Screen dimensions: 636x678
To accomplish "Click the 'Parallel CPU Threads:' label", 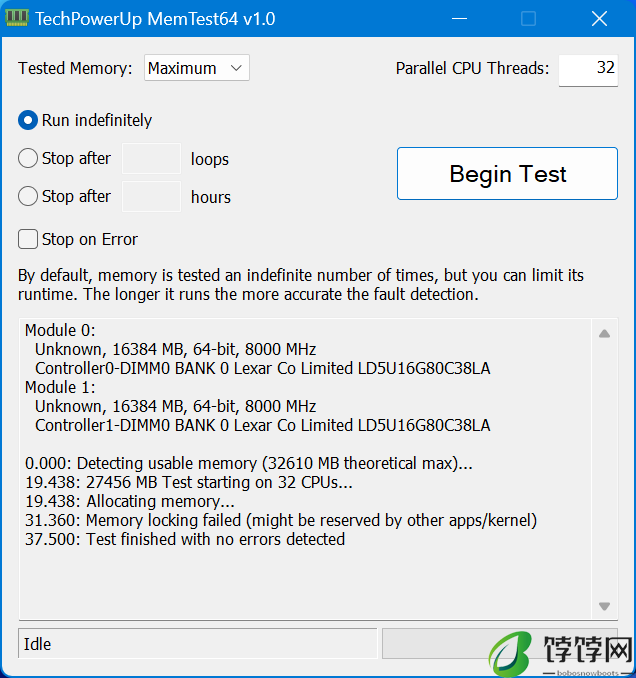I will tap(473, 68).
